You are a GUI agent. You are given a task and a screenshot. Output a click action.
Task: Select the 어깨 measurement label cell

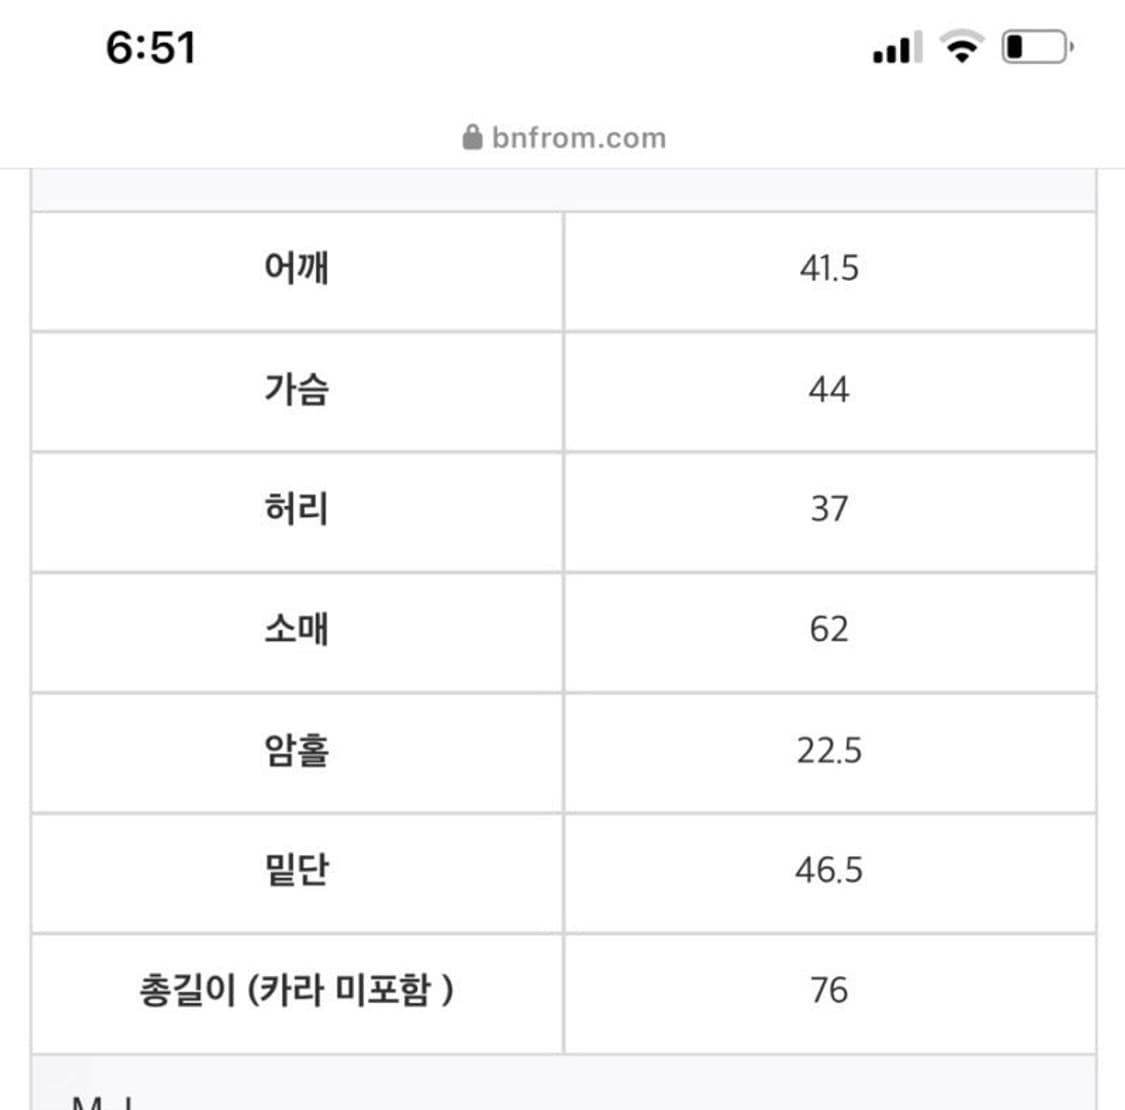pyautogui.click(x=297, y=268)
